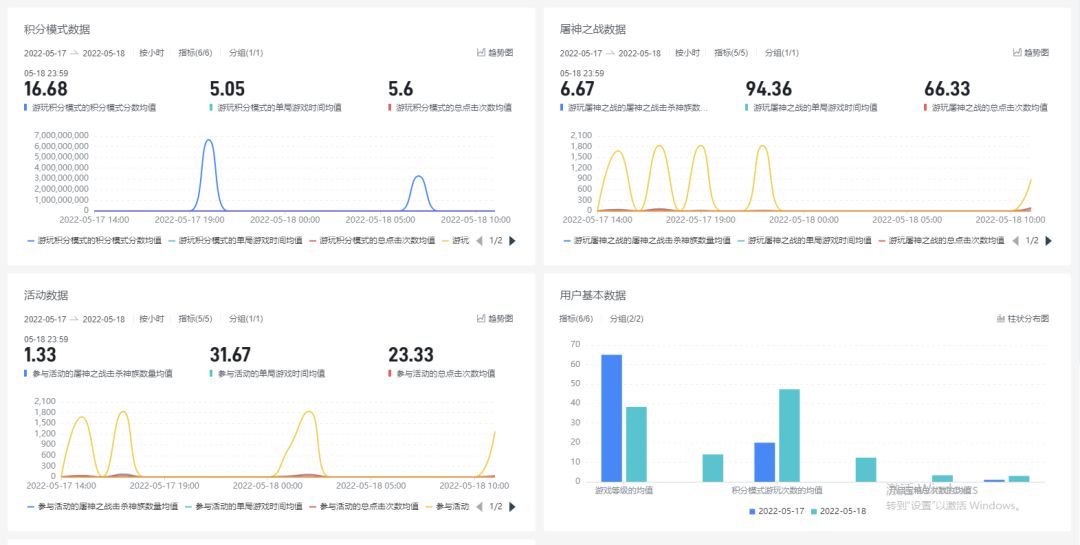Toggle legend 参与活动的总点击次数均值 series
Screen dimensions: 1080x545
point(364,506)
